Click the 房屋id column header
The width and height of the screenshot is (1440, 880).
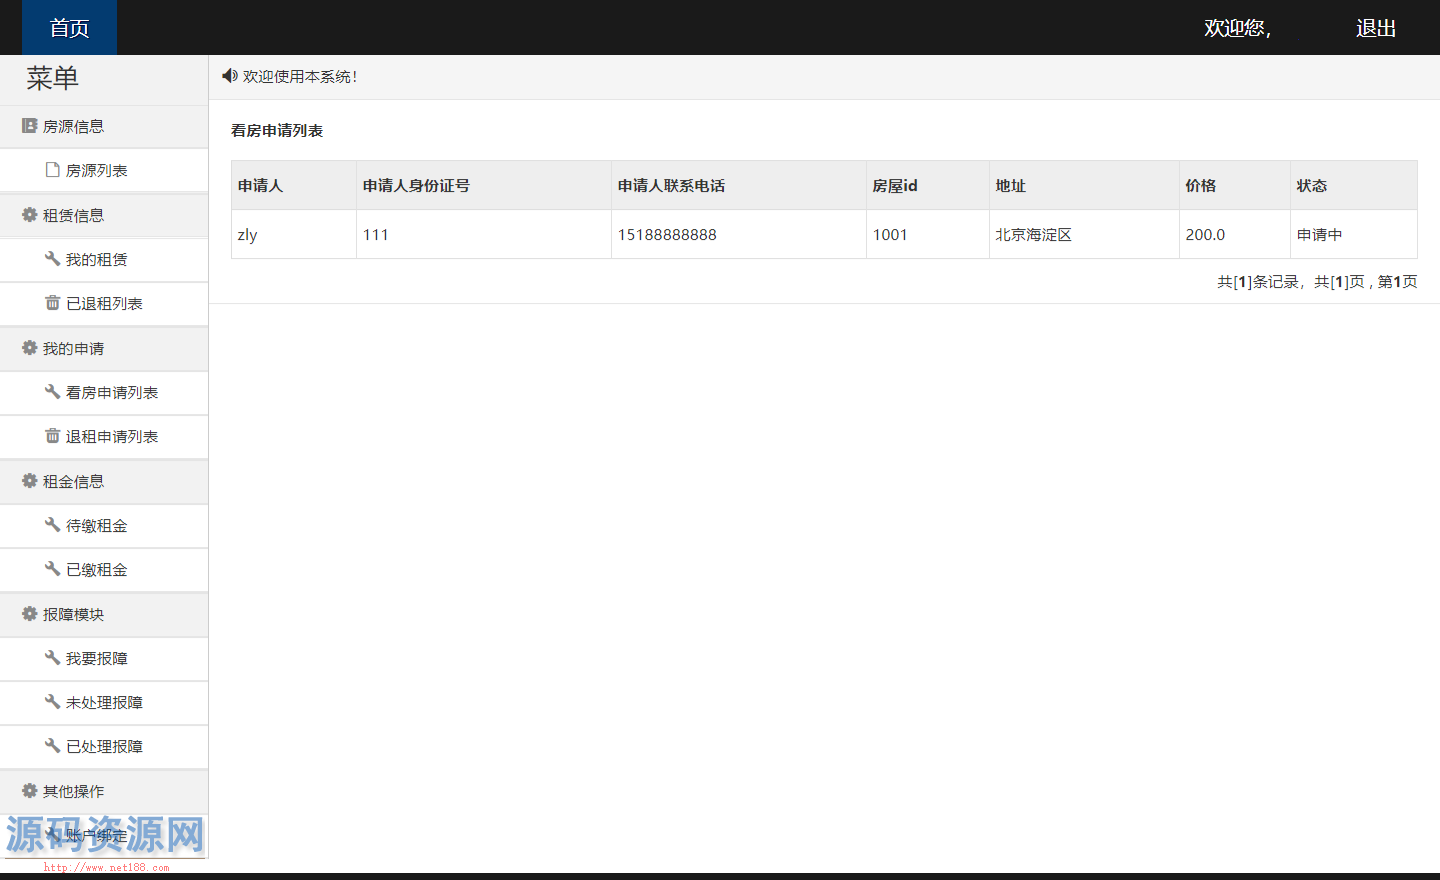(x=928, y=185)
